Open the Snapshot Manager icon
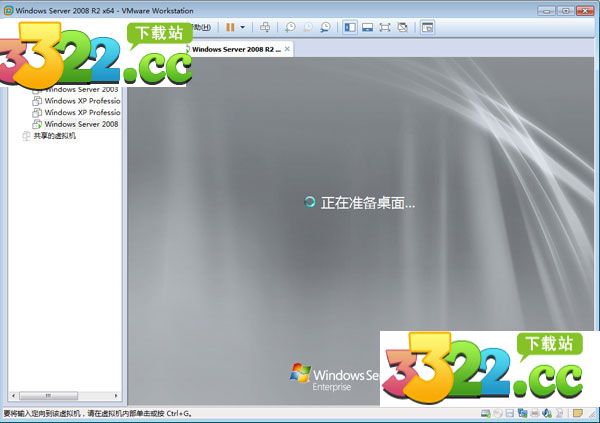 coord(325,27)
